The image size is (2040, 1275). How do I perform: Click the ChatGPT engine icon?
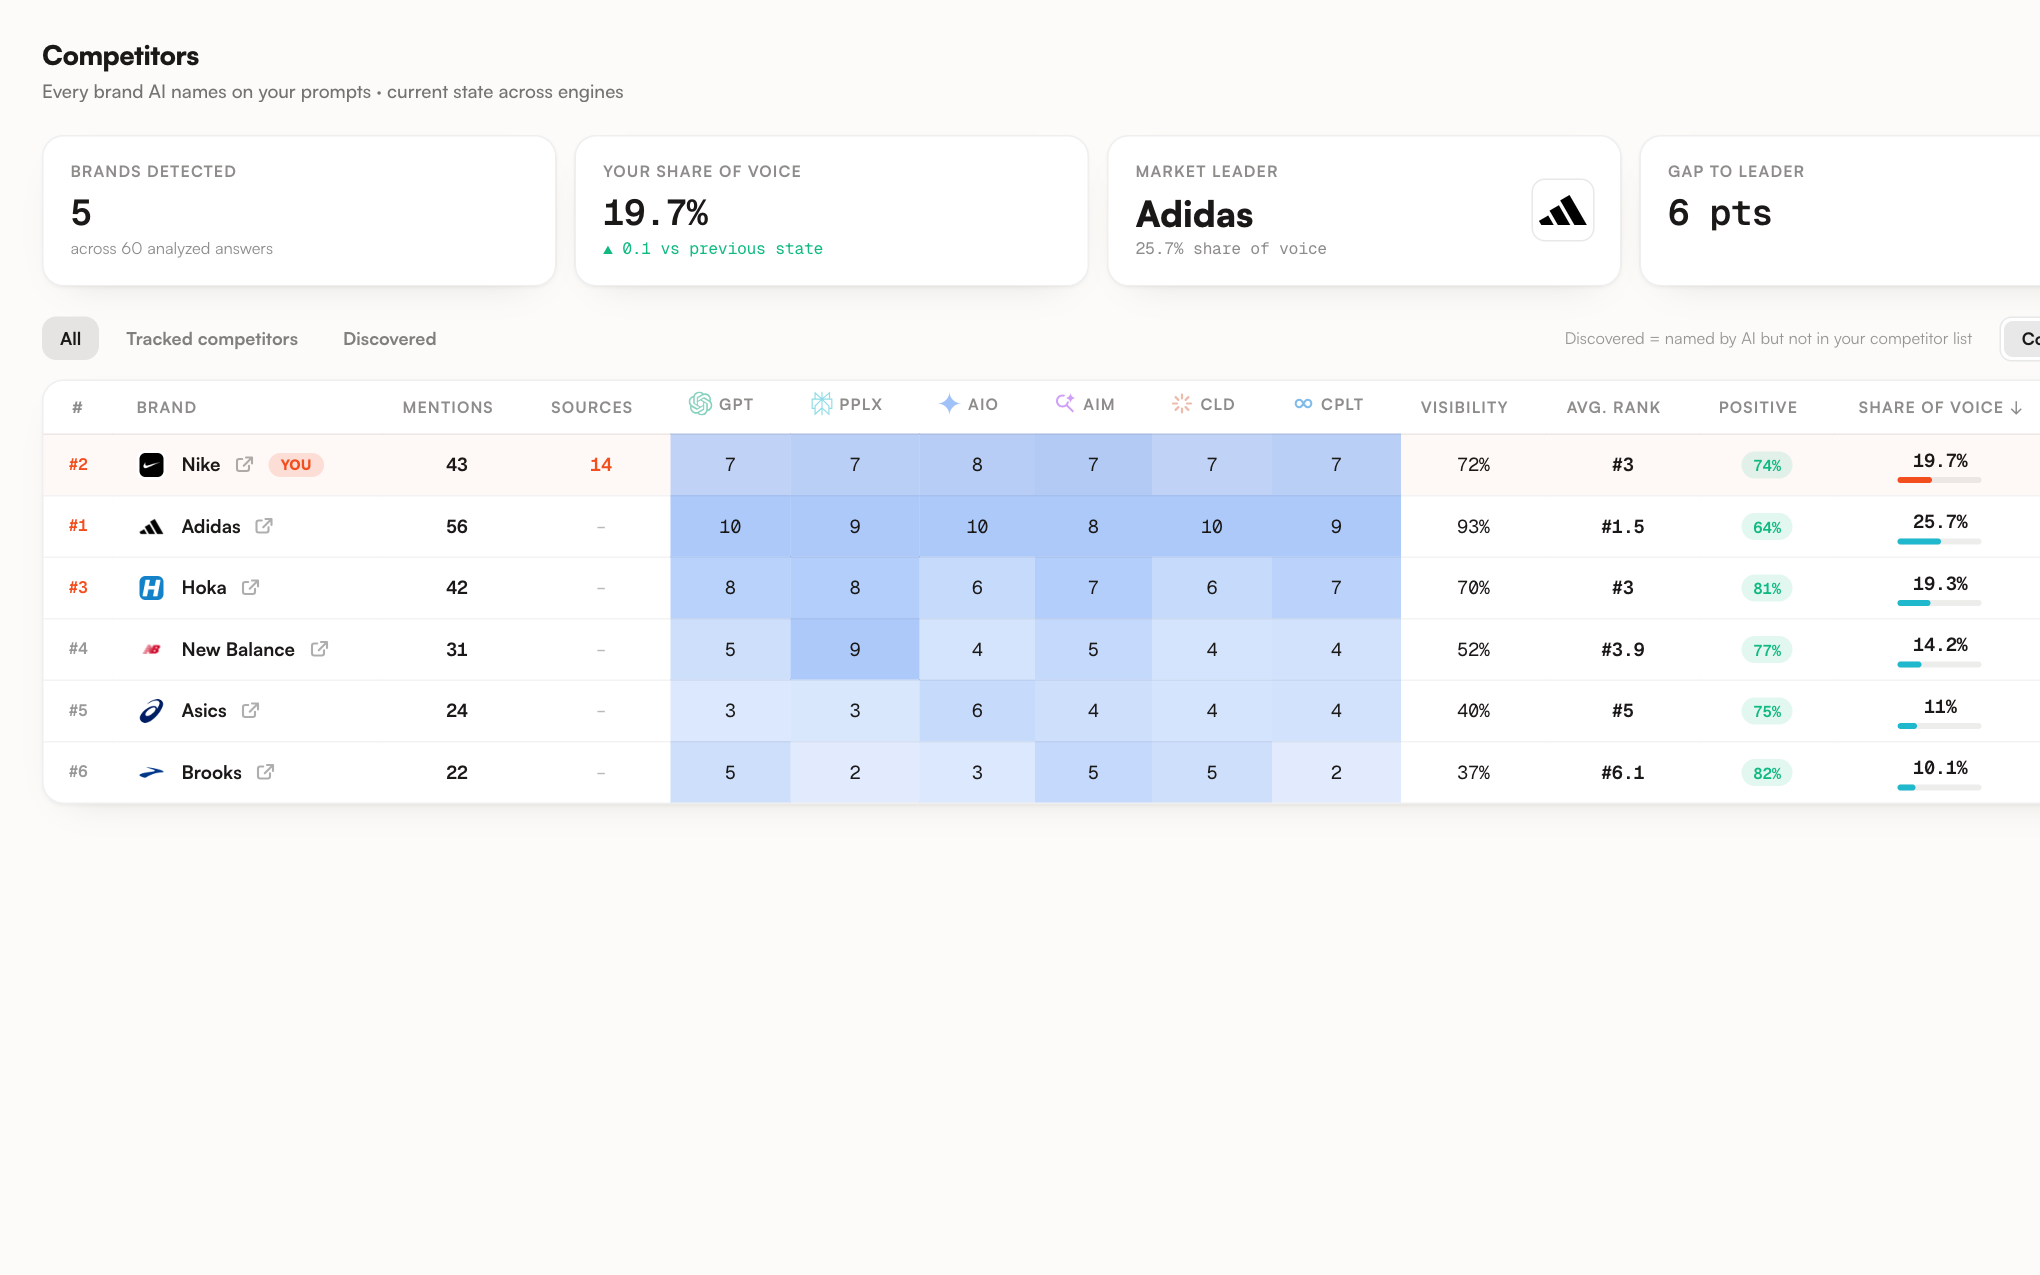[x=700, y=403]
